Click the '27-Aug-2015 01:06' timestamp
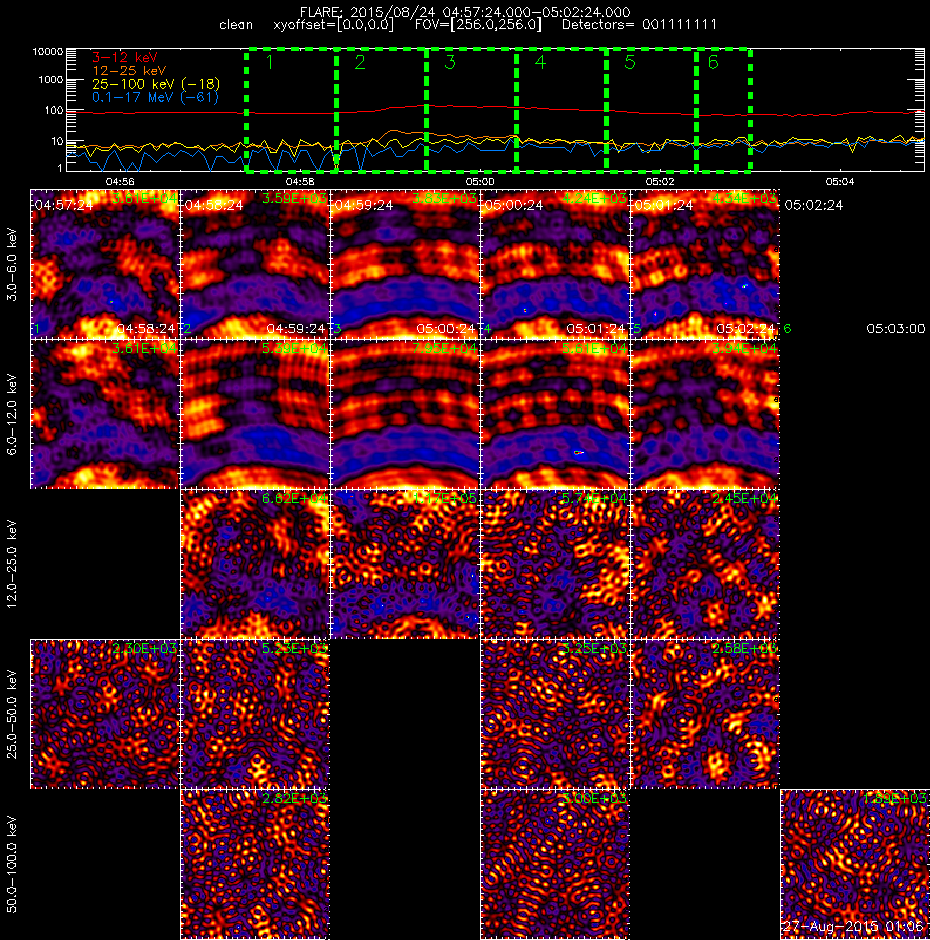 853,927
